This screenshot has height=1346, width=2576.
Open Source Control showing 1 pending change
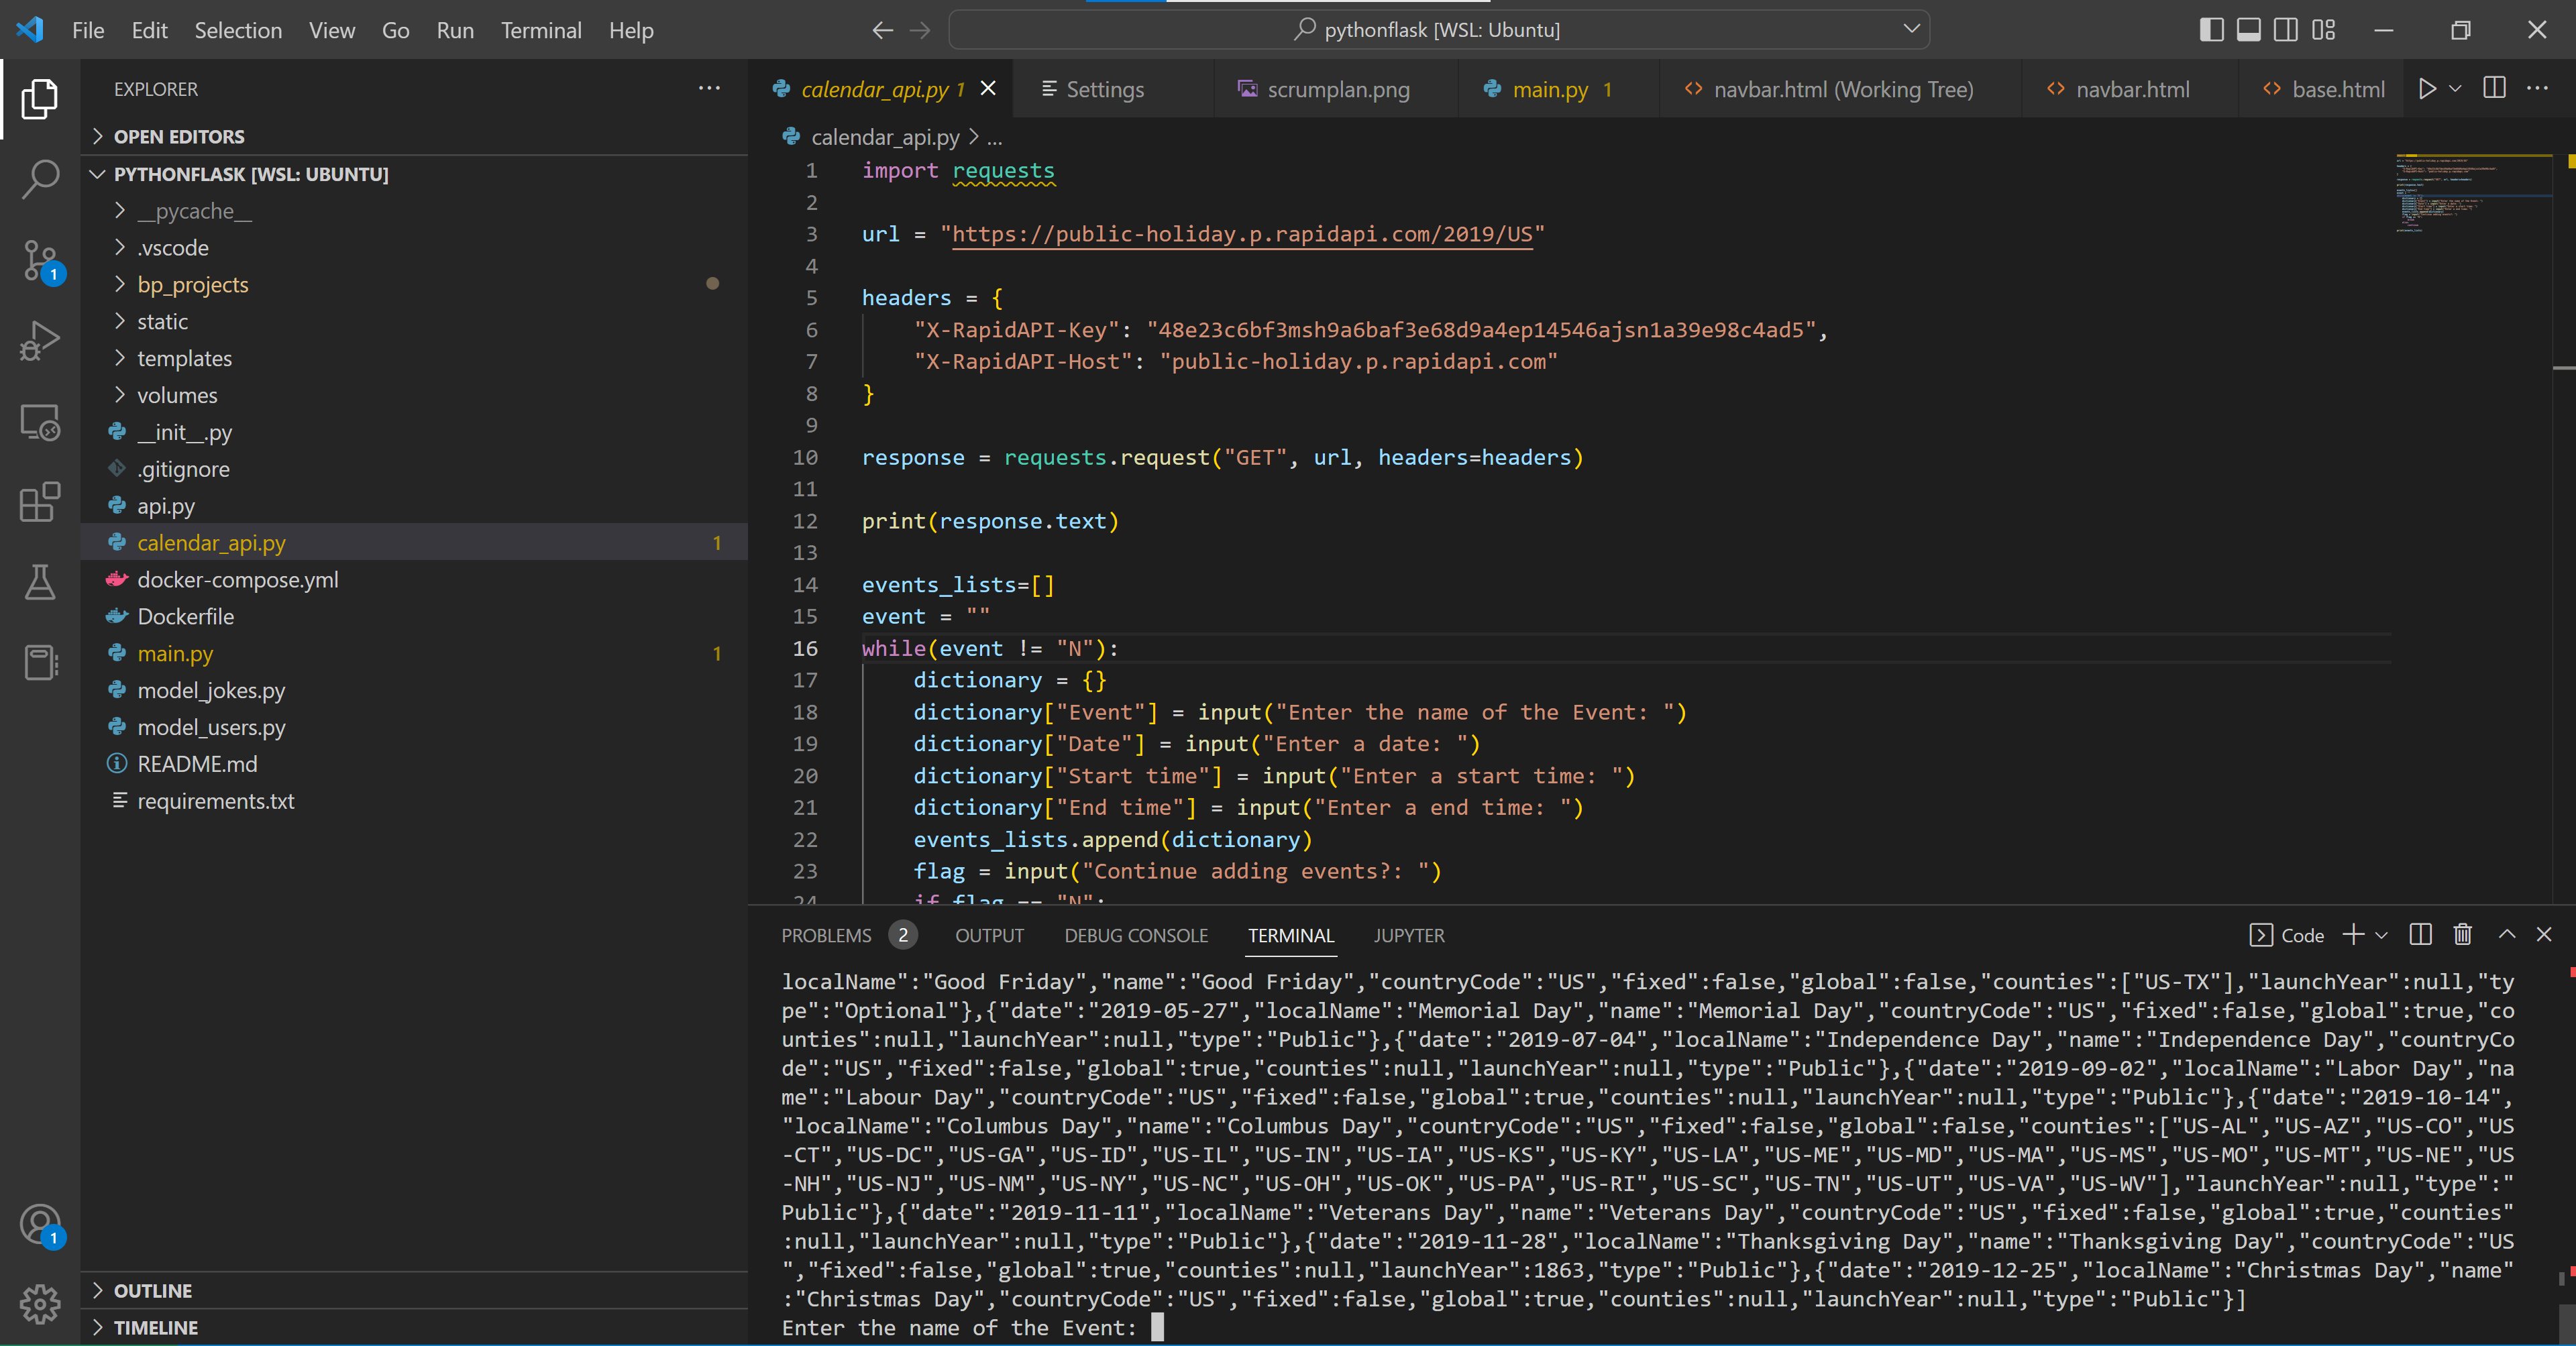point(39,262)
